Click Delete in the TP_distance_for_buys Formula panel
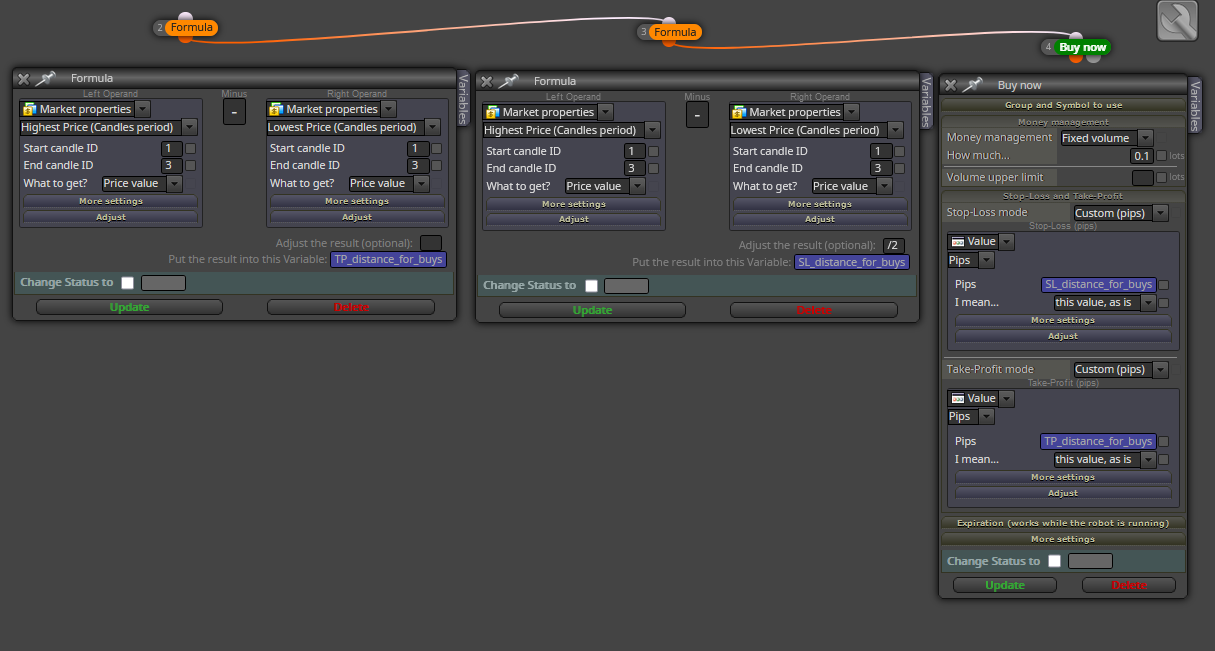The width and height of the screenshot is (1215, 651). pos(351,307)
